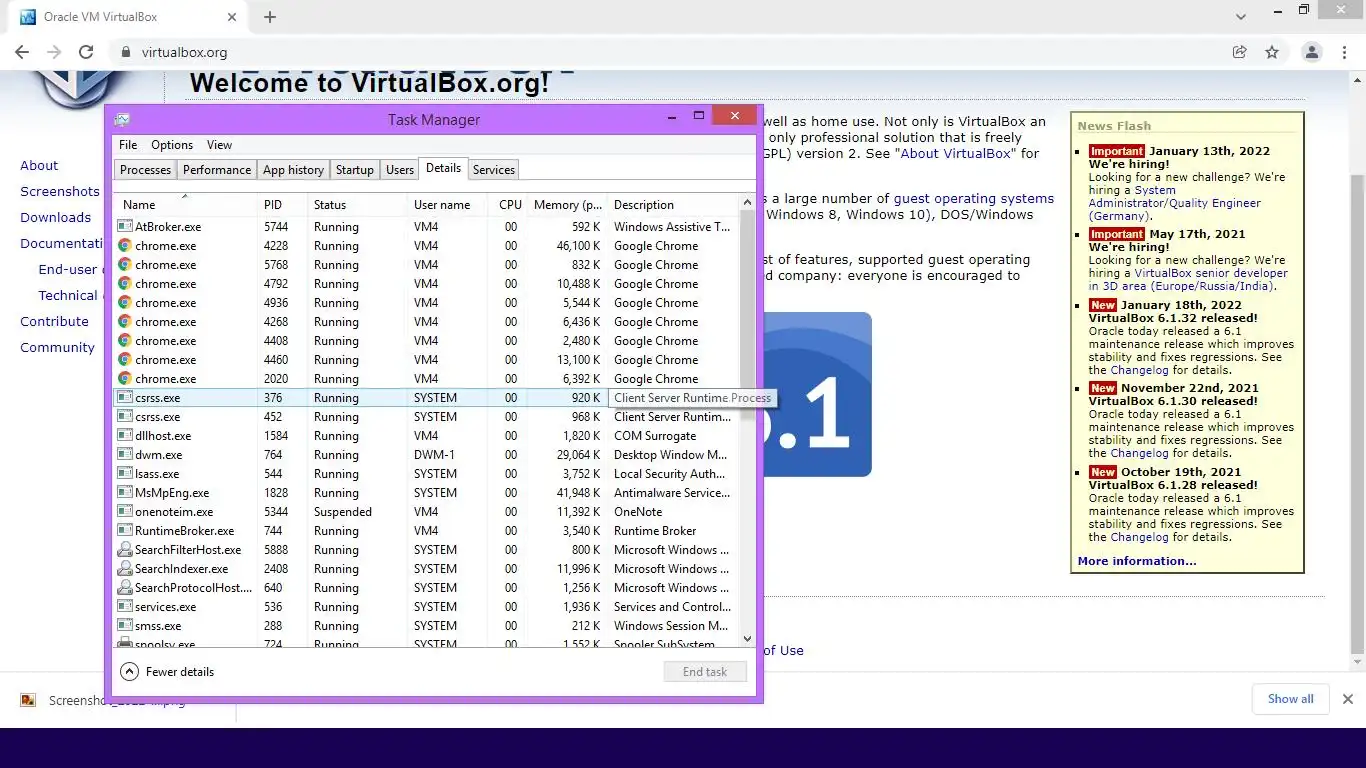This screenshot has width=1366, height=768.
Task: Open the Community sidebar link
Action: [x=58, y=348]
